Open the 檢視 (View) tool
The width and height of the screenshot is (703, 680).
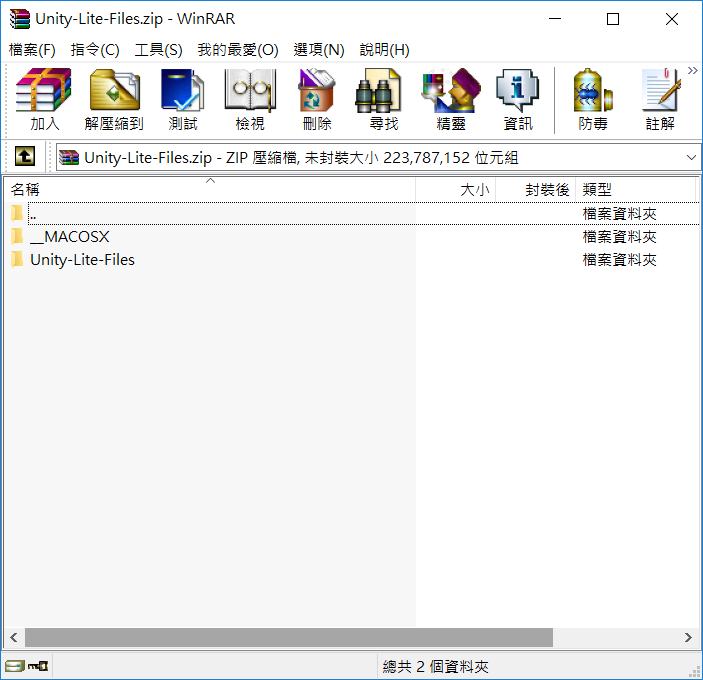(x=250, y=100)
